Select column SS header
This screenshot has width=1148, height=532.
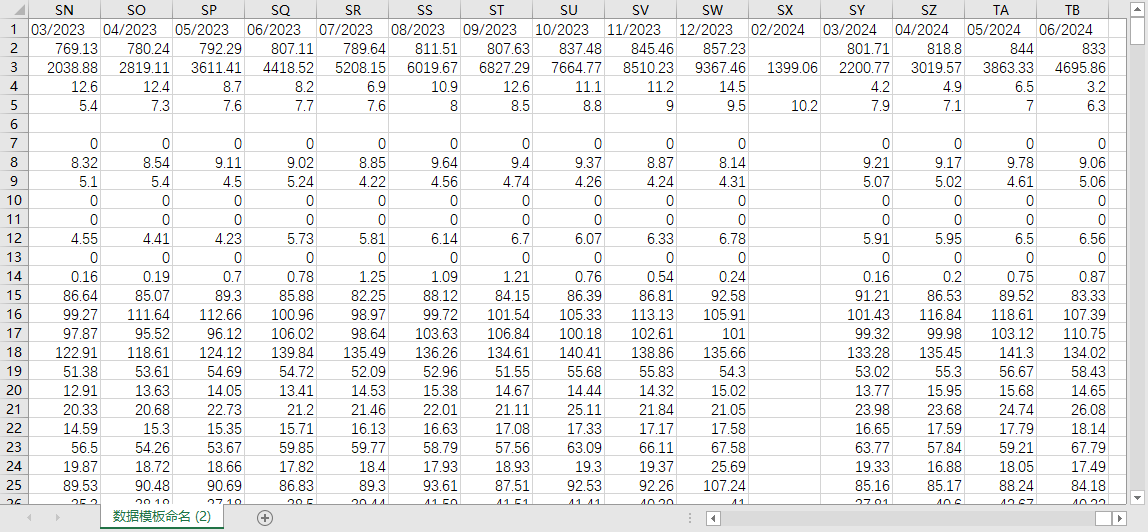pyautogui.click(x=425, y=10)
